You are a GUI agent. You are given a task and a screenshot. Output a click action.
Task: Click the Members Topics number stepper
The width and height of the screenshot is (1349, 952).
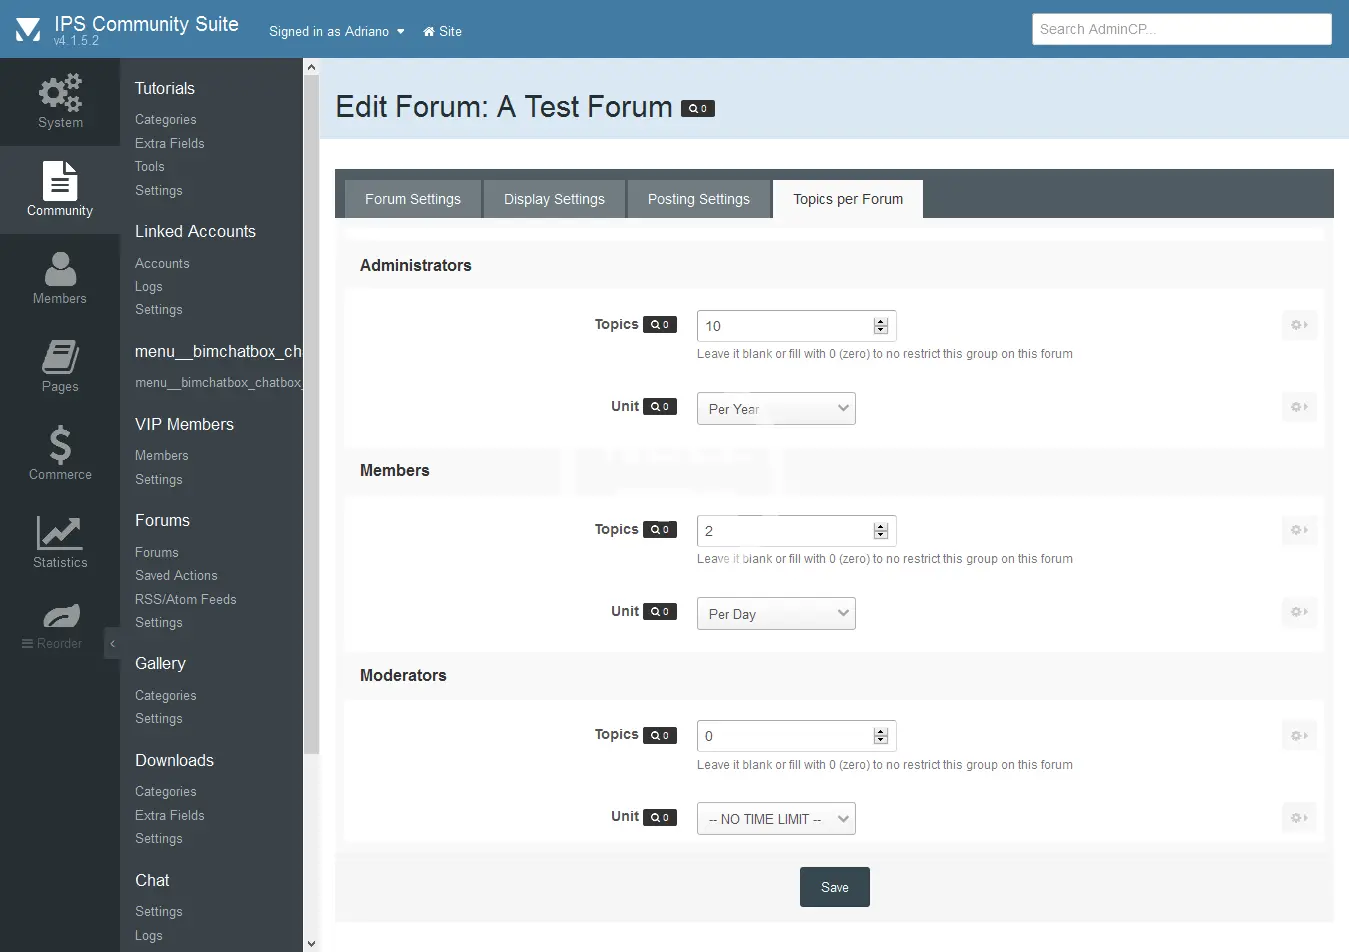881,531
